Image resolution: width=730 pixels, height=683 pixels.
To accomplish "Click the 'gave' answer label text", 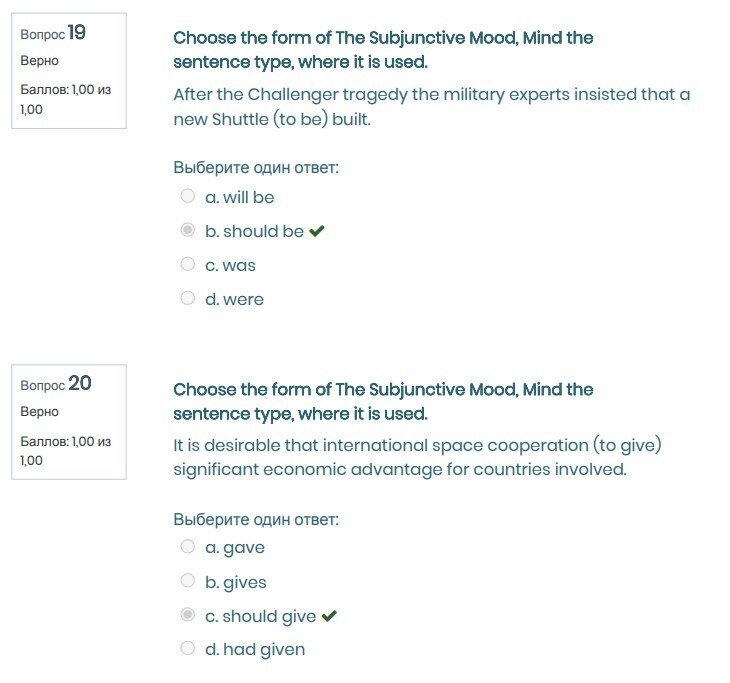I will tap(244, 548).
